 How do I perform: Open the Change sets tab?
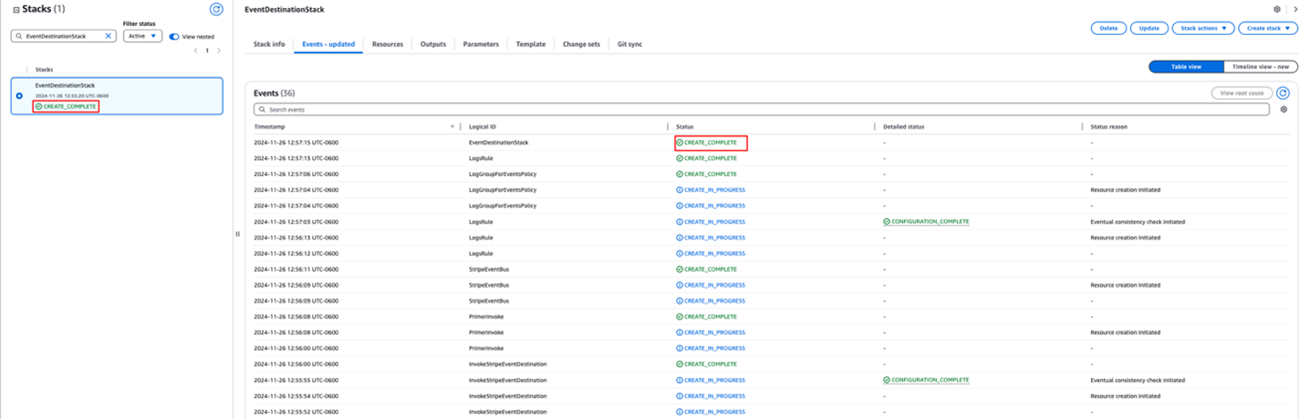581,44
